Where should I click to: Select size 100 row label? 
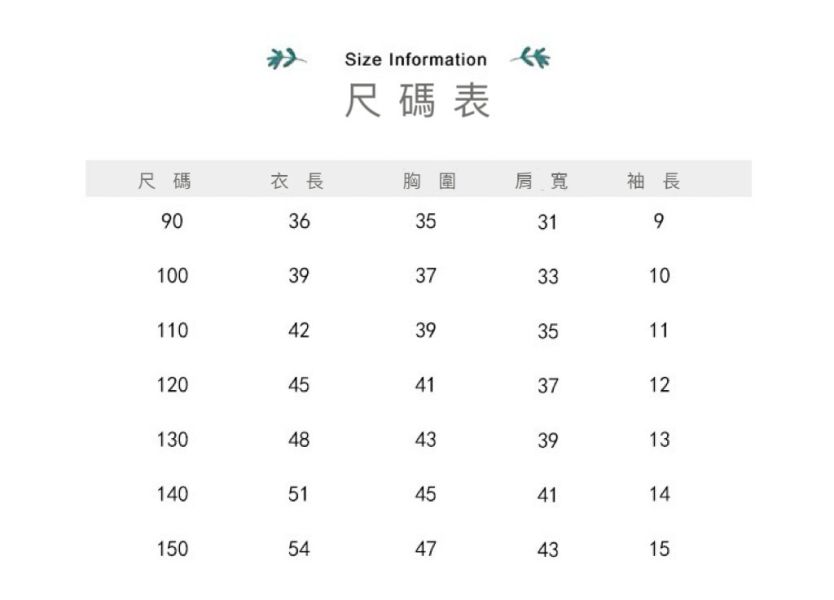click(172, 276)
